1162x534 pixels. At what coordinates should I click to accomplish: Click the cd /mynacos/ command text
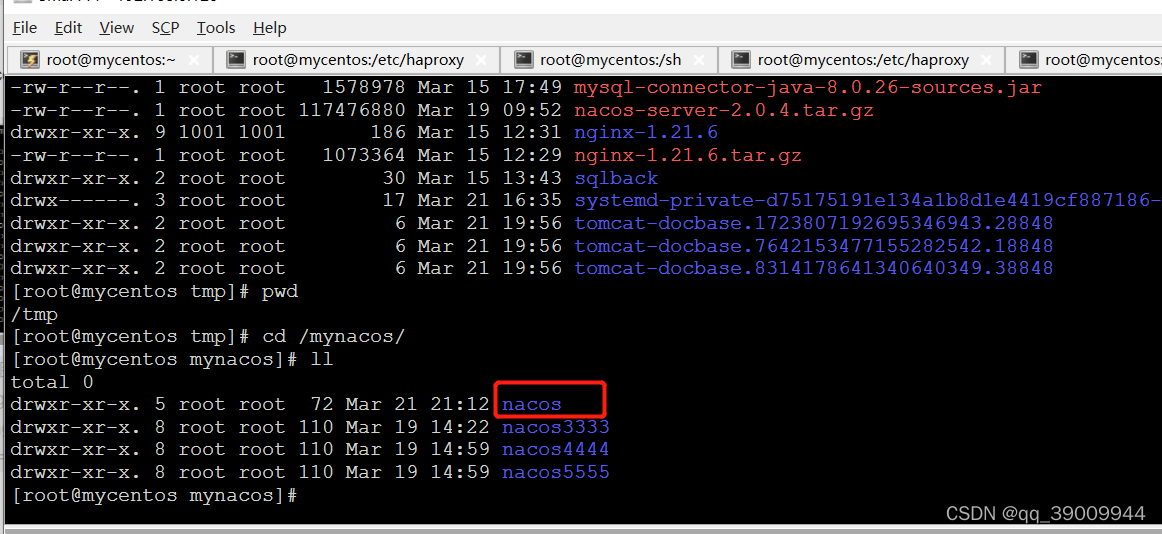tap(334, 336)
